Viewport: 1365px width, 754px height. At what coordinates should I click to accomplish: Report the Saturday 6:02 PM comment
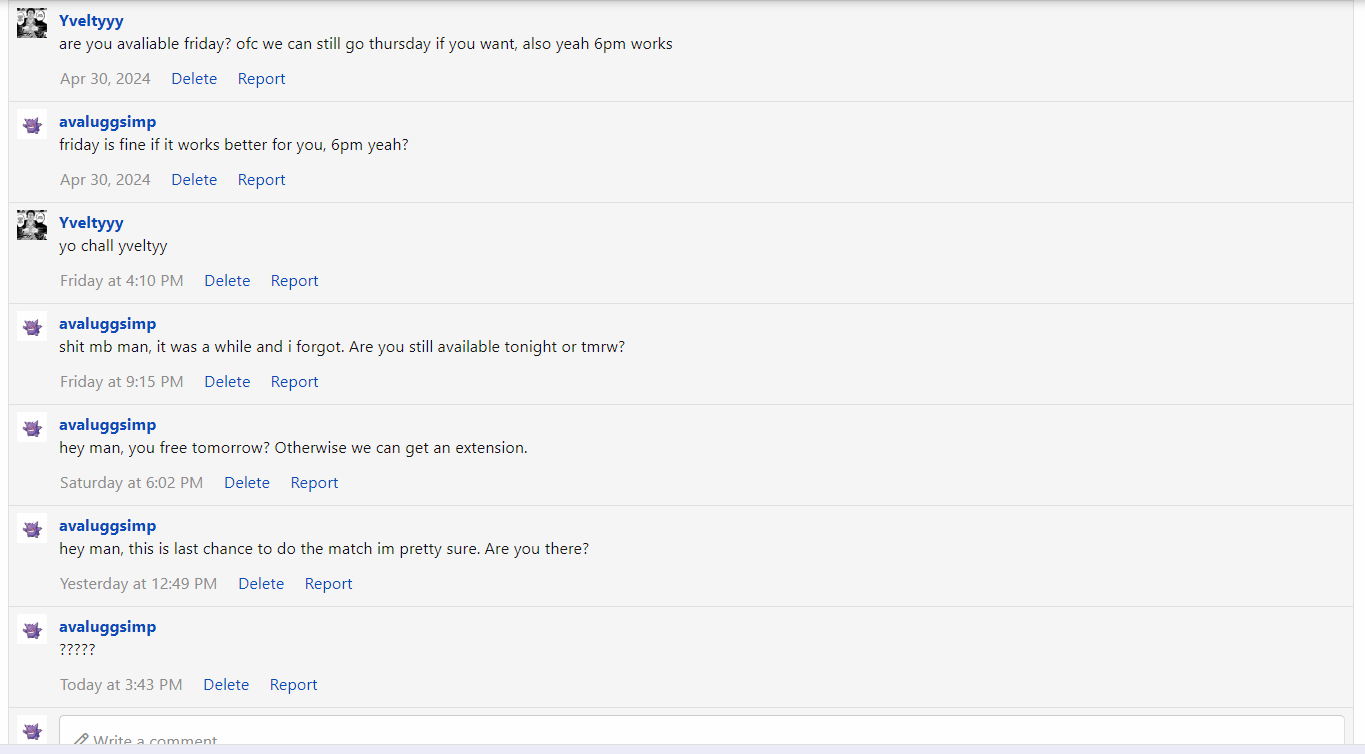click(x=314, y=483)
